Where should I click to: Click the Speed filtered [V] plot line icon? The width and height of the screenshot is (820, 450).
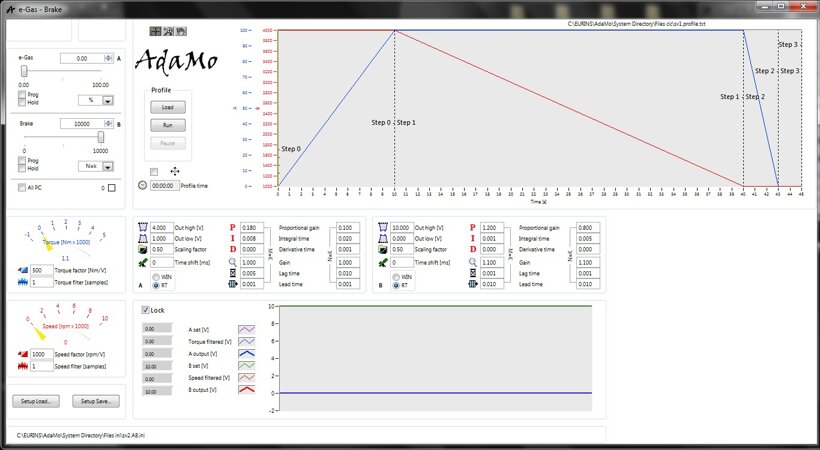(x=246, y=380)
